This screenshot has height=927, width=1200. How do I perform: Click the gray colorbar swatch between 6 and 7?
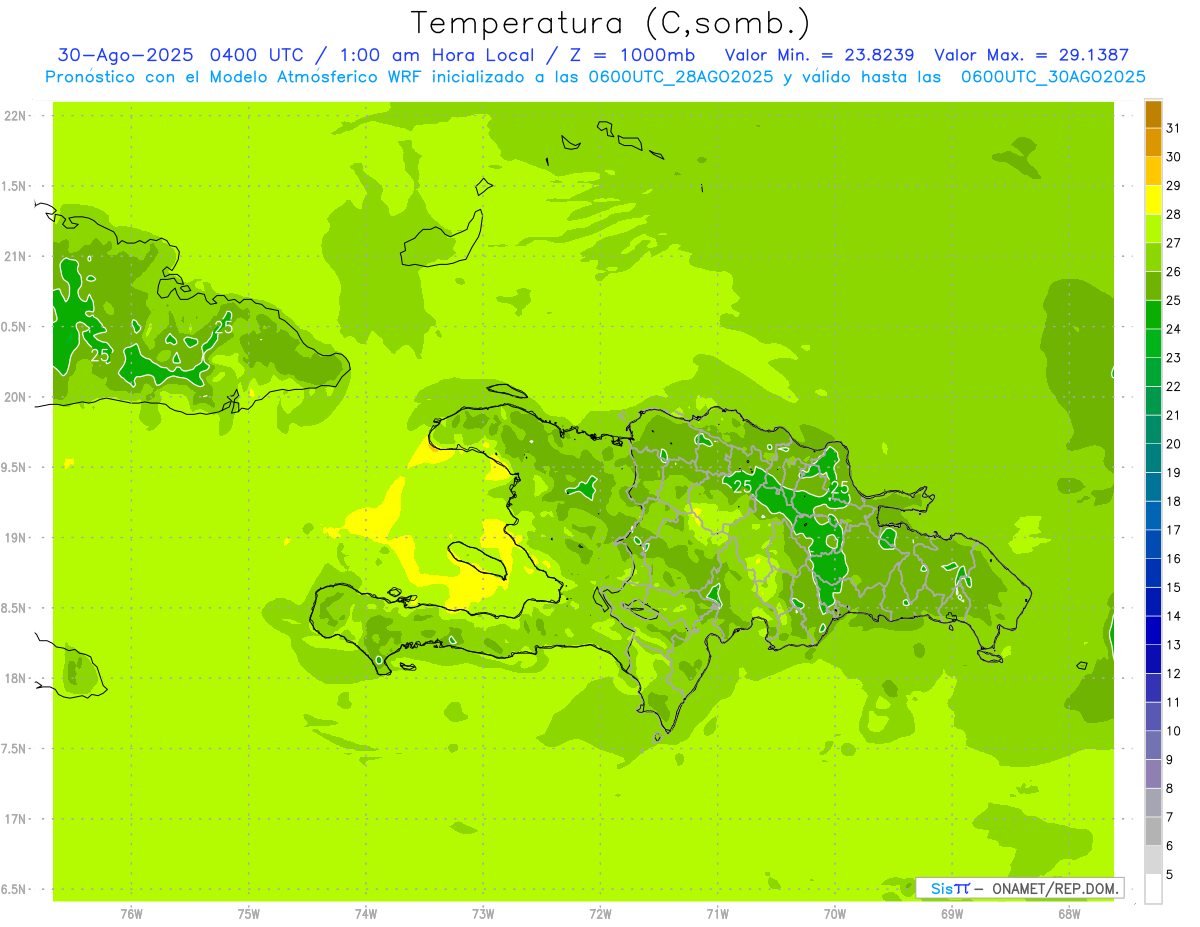pos(1153,832)
